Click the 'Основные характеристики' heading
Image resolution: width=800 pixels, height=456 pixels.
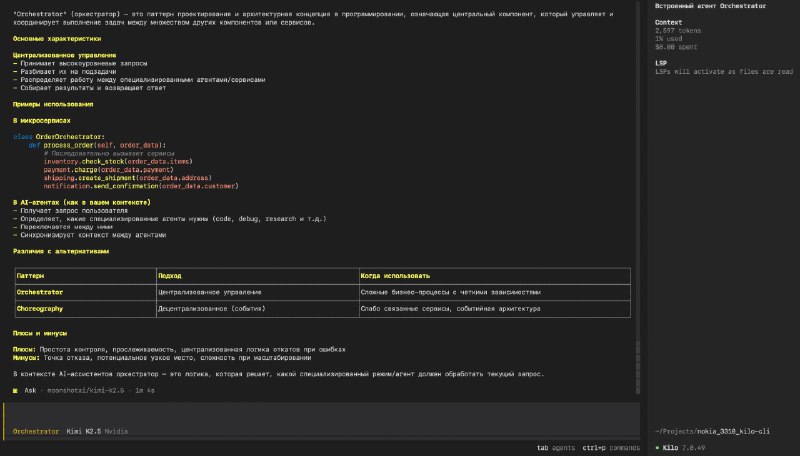click(x=57, y=39)
